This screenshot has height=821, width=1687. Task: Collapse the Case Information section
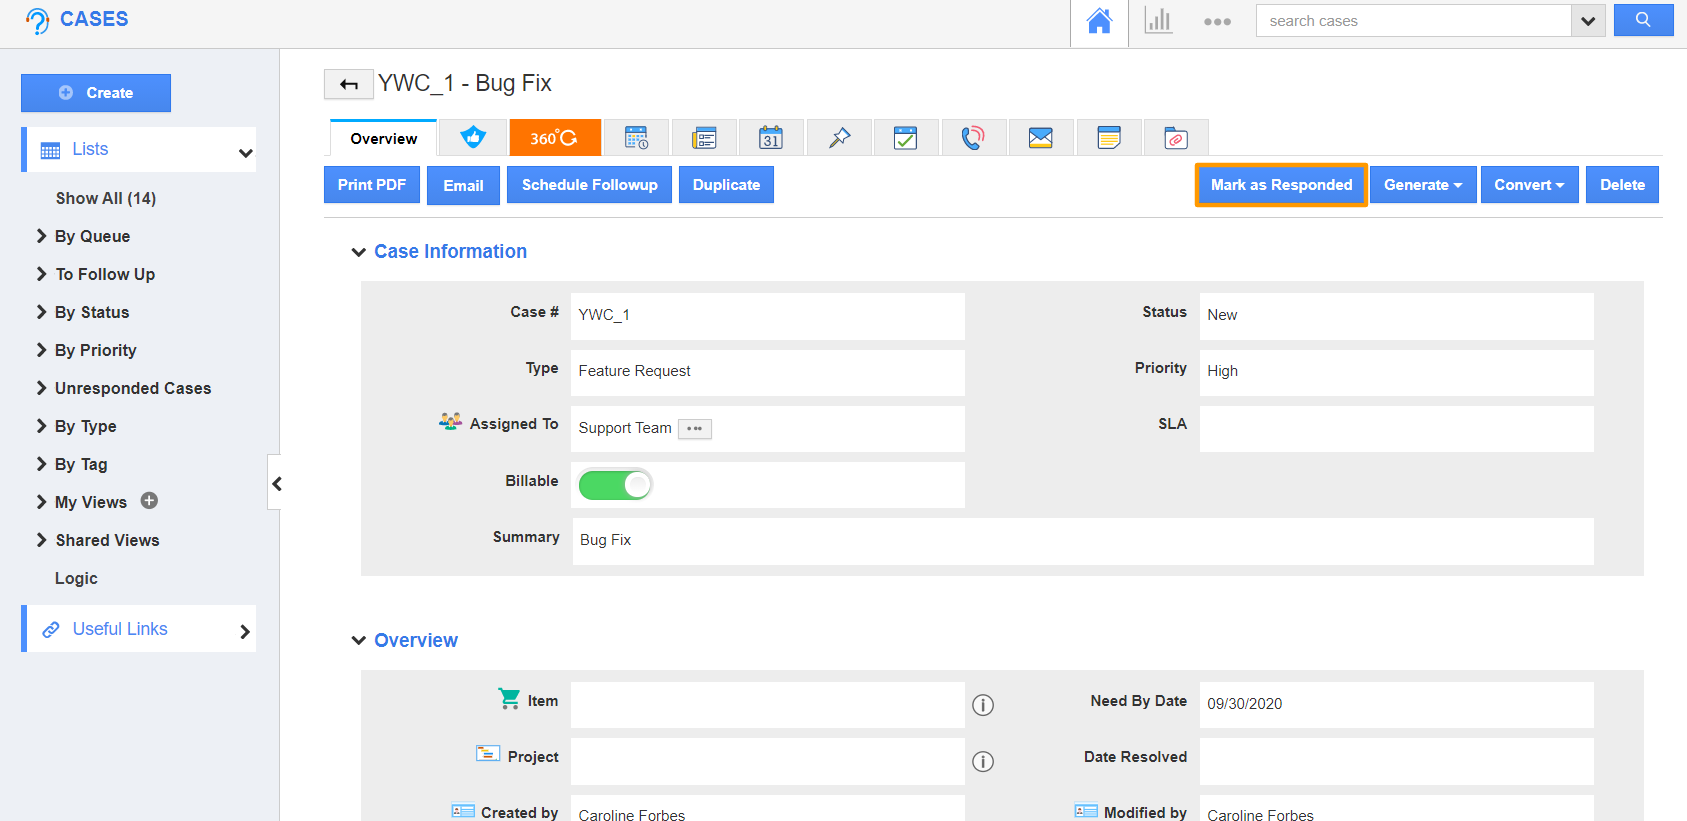(x=359, y=252)
